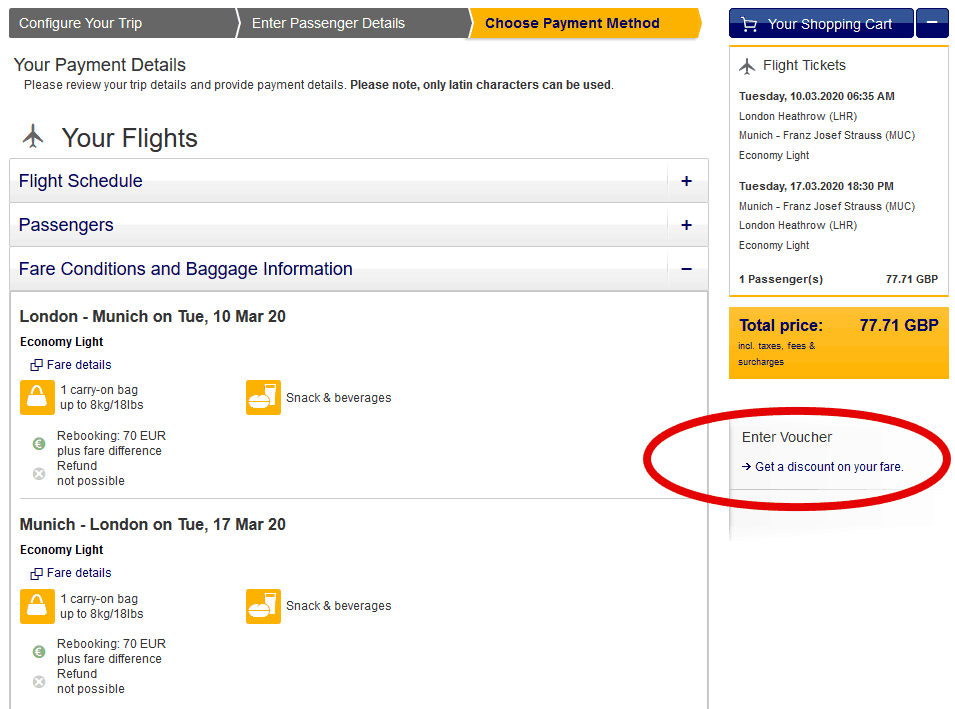The height and width of the screenshot is (709, 955).
Task: Click Snack & beverages icon for Munich-London
Action: point(263,606)
